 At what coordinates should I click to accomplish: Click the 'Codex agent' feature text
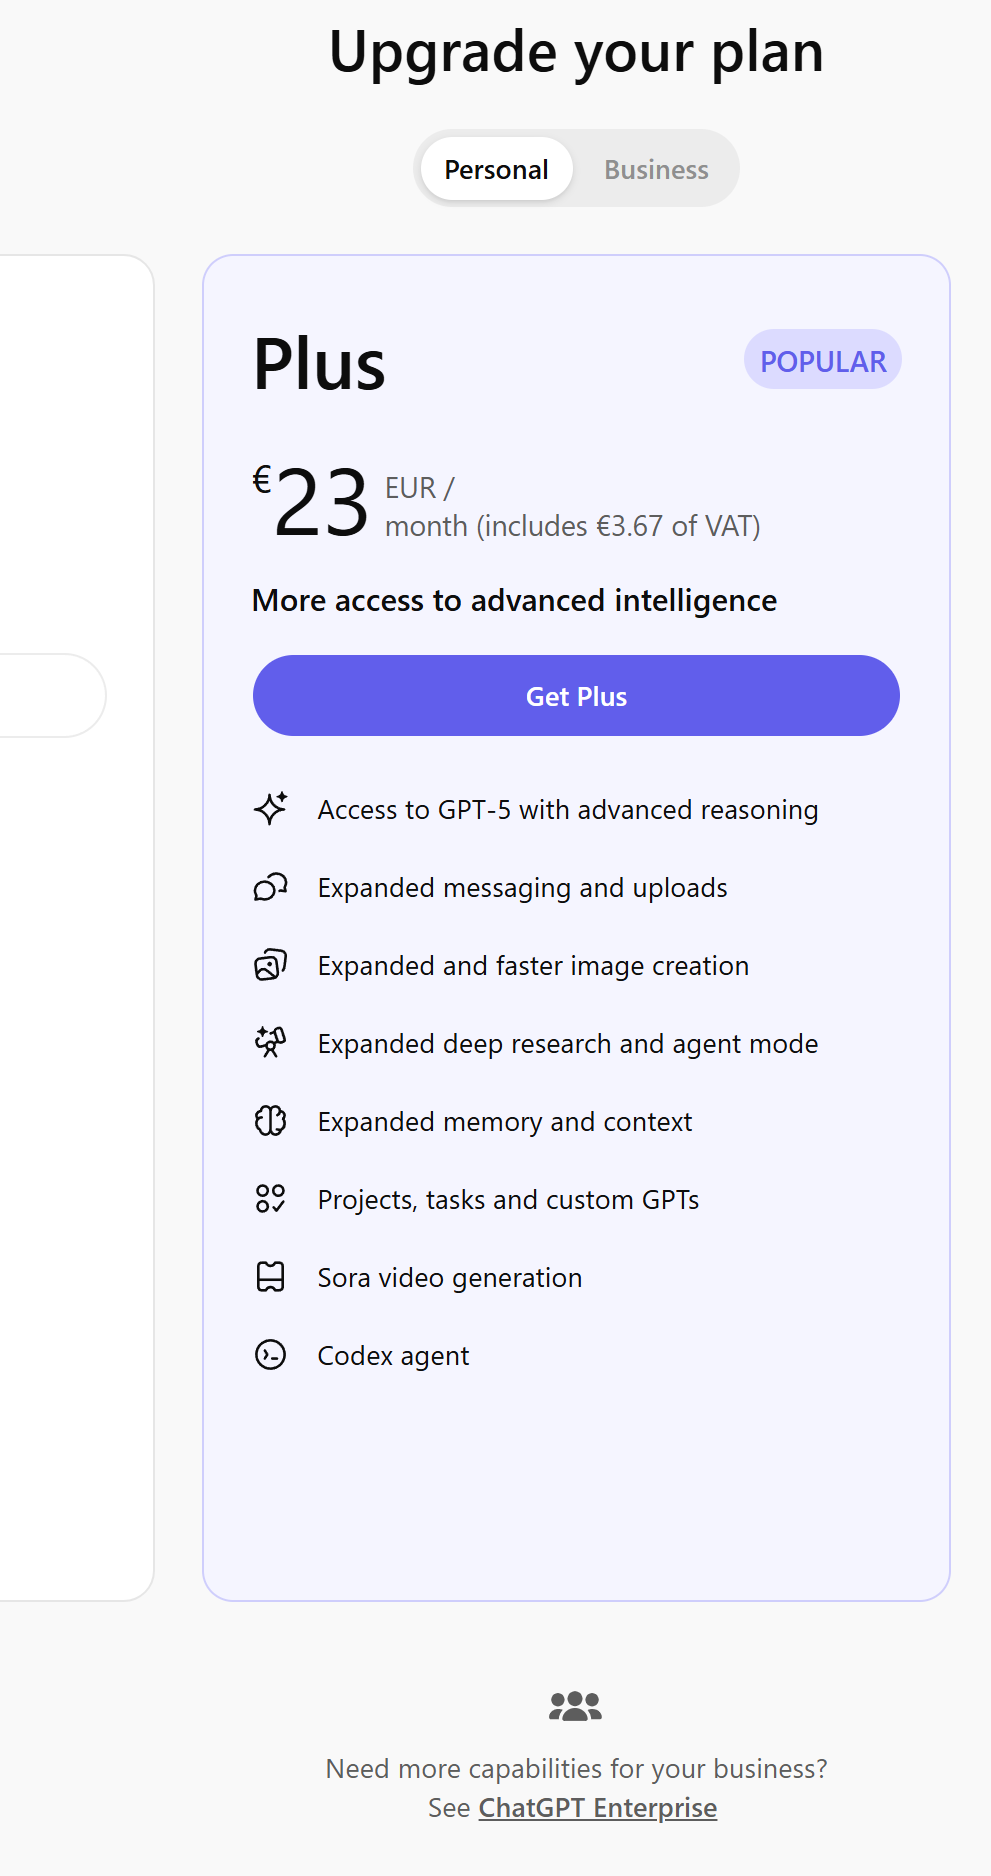393,1356
